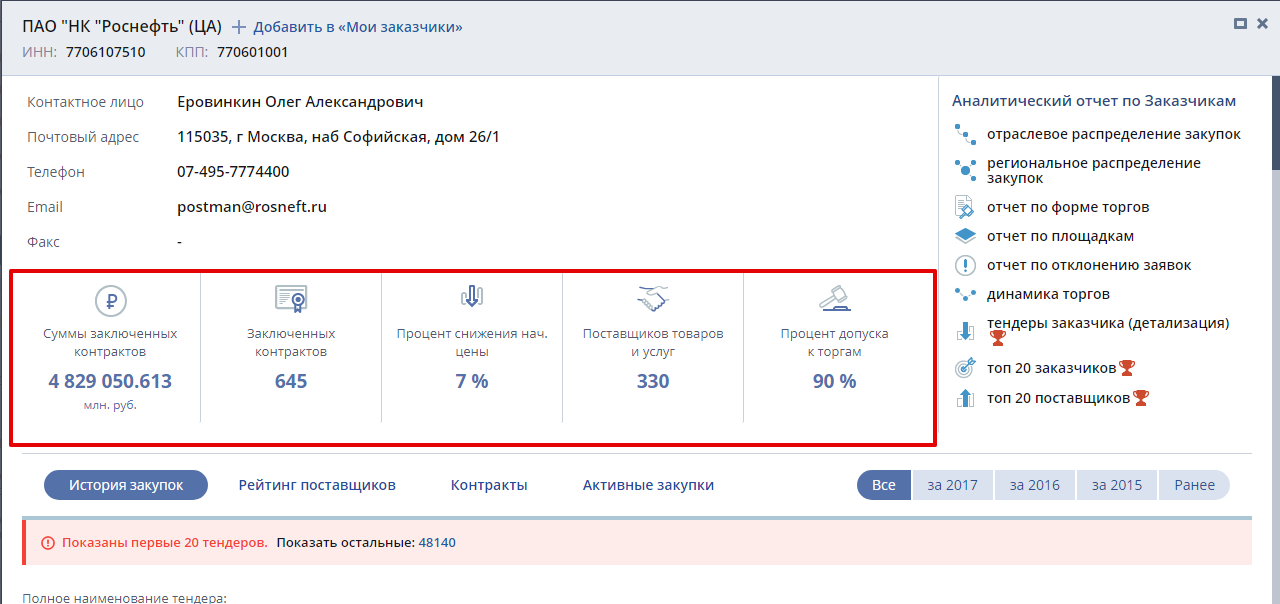Click the postal address 115035, г Москва
Viewport: 1280px width, 604px height.
(x=338, y=137)
